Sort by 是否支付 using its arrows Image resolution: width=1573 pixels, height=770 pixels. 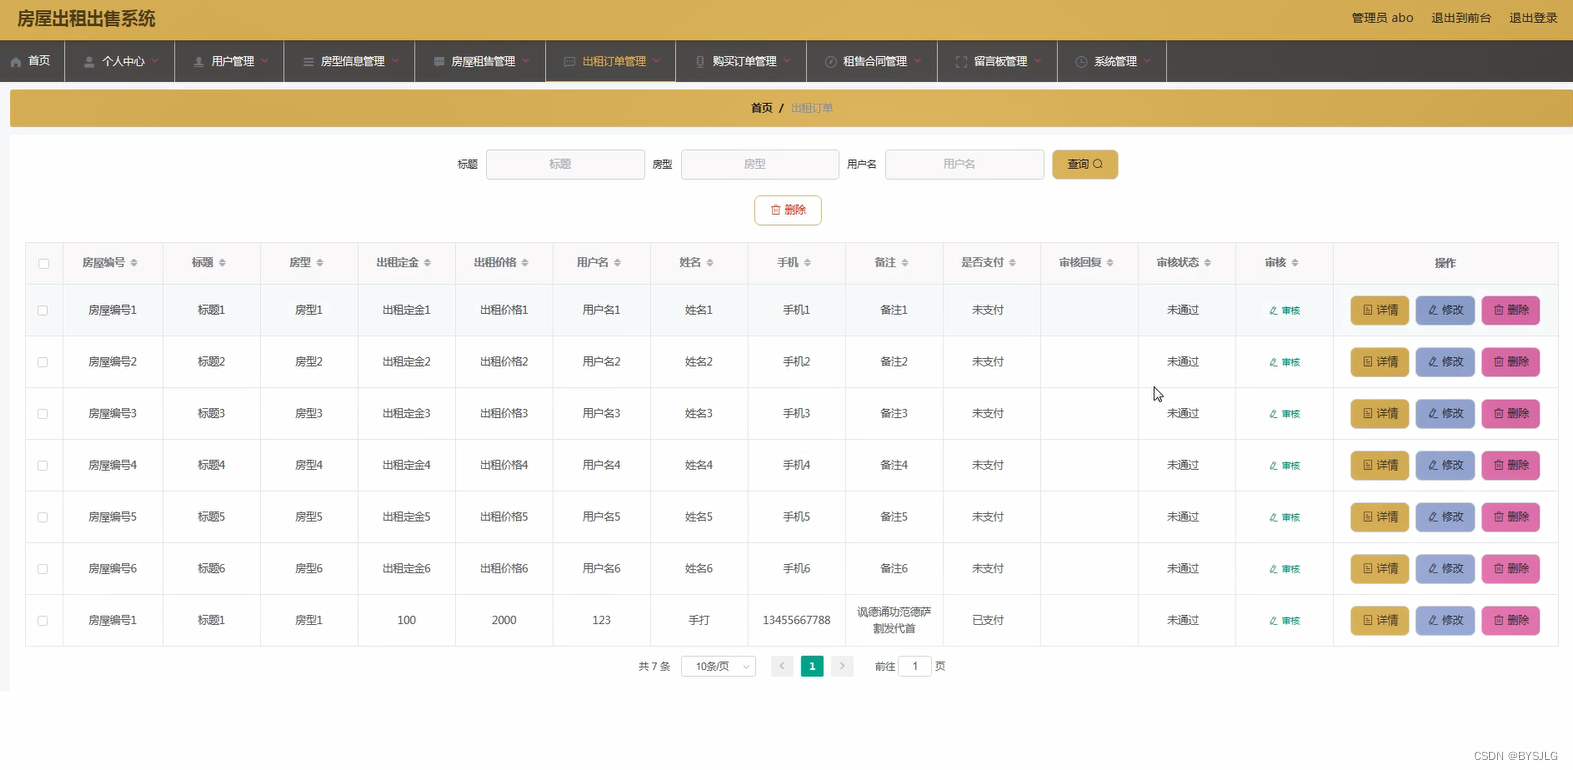tap(1012, 263)
